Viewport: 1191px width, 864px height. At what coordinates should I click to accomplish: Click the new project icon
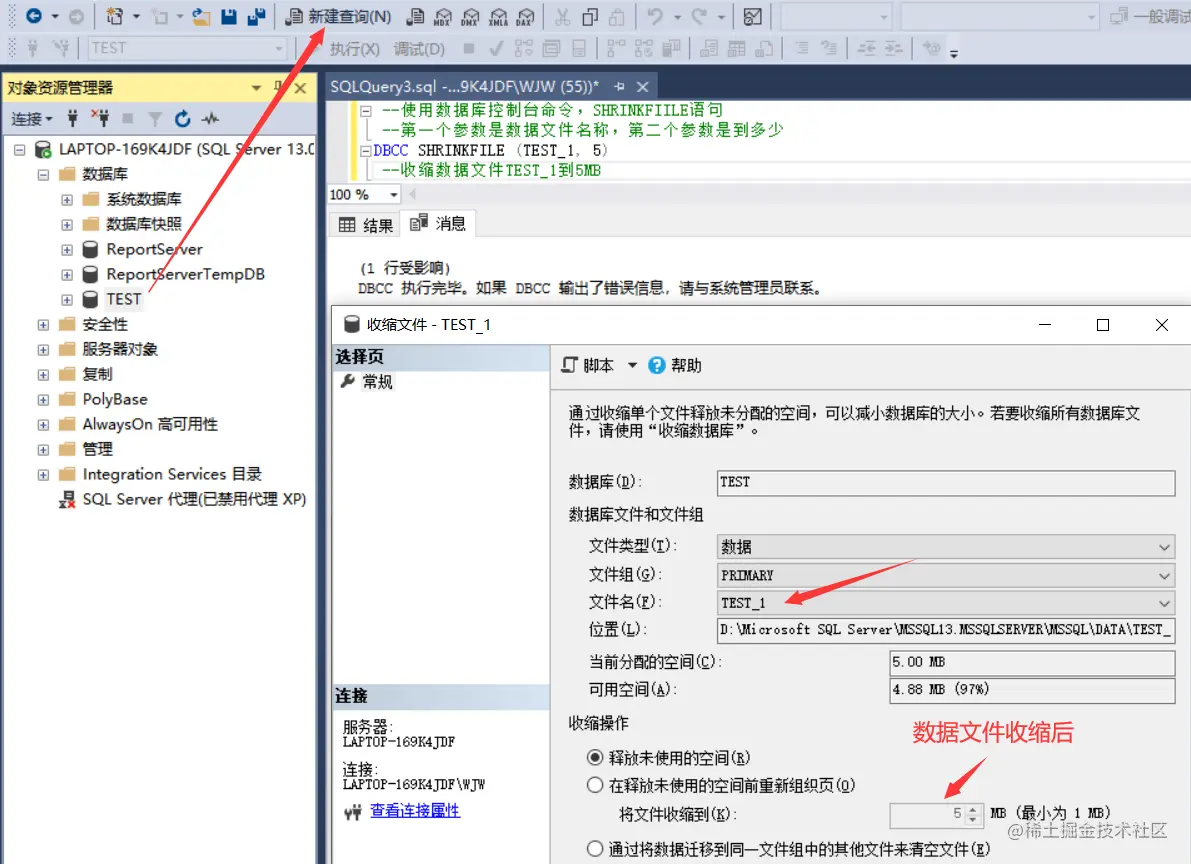click(x=114, y=16)
